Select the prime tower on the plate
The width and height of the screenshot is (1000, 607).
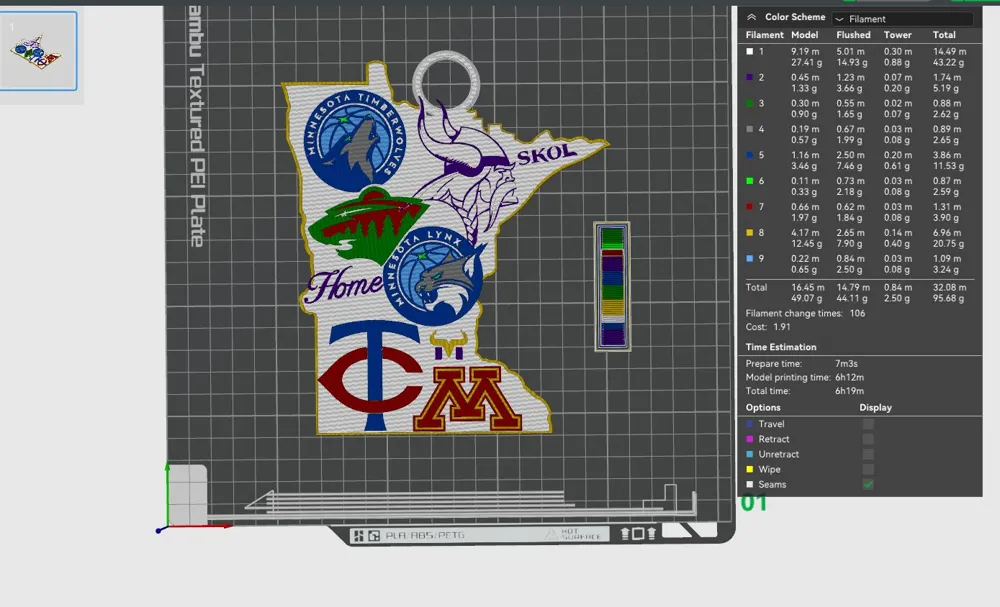[x=612, y=286]
